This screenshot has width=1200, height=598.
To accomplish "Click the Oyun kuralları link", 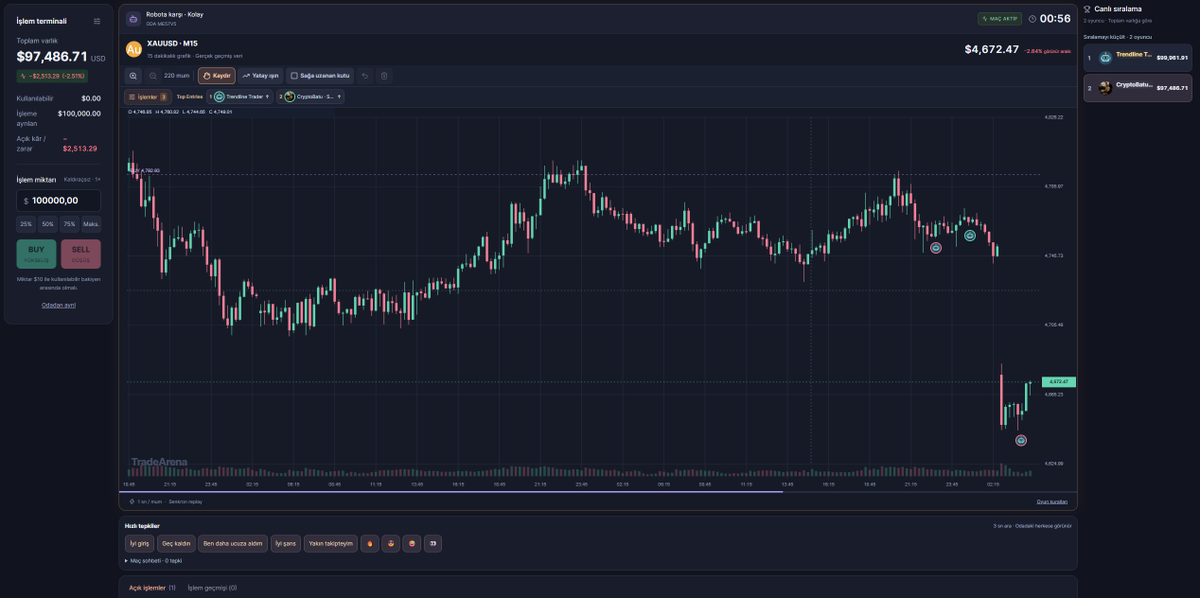I will point(1051,502).
